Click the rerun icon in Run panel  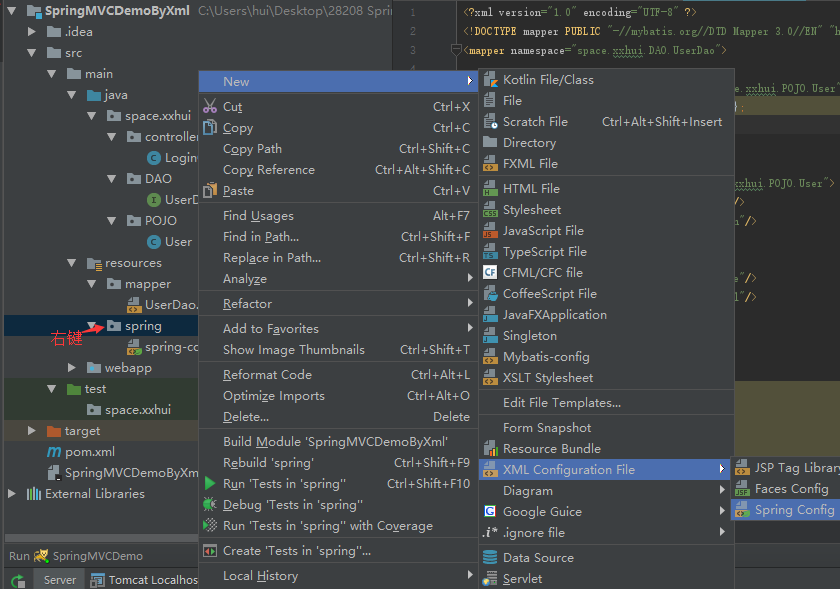click(18, 580)
